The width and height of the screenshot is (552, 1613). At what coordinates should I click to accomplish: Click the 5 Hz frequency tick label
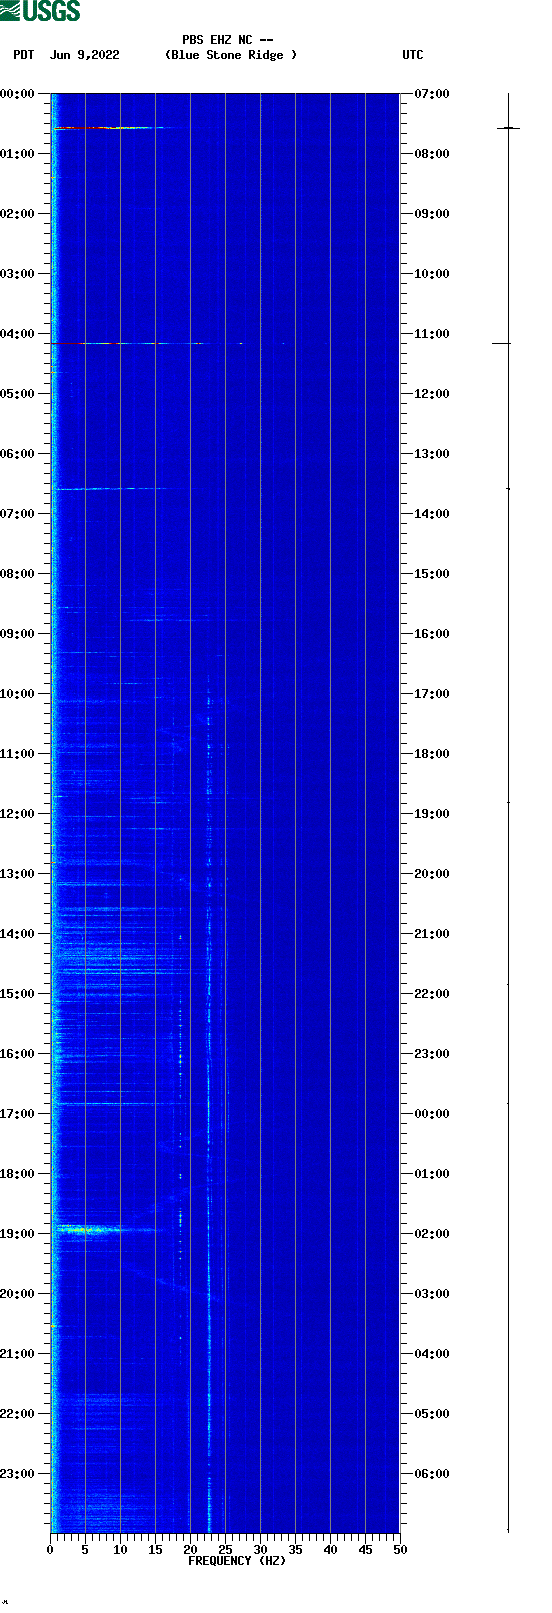pyautogui.click(x=85, y=1550)
